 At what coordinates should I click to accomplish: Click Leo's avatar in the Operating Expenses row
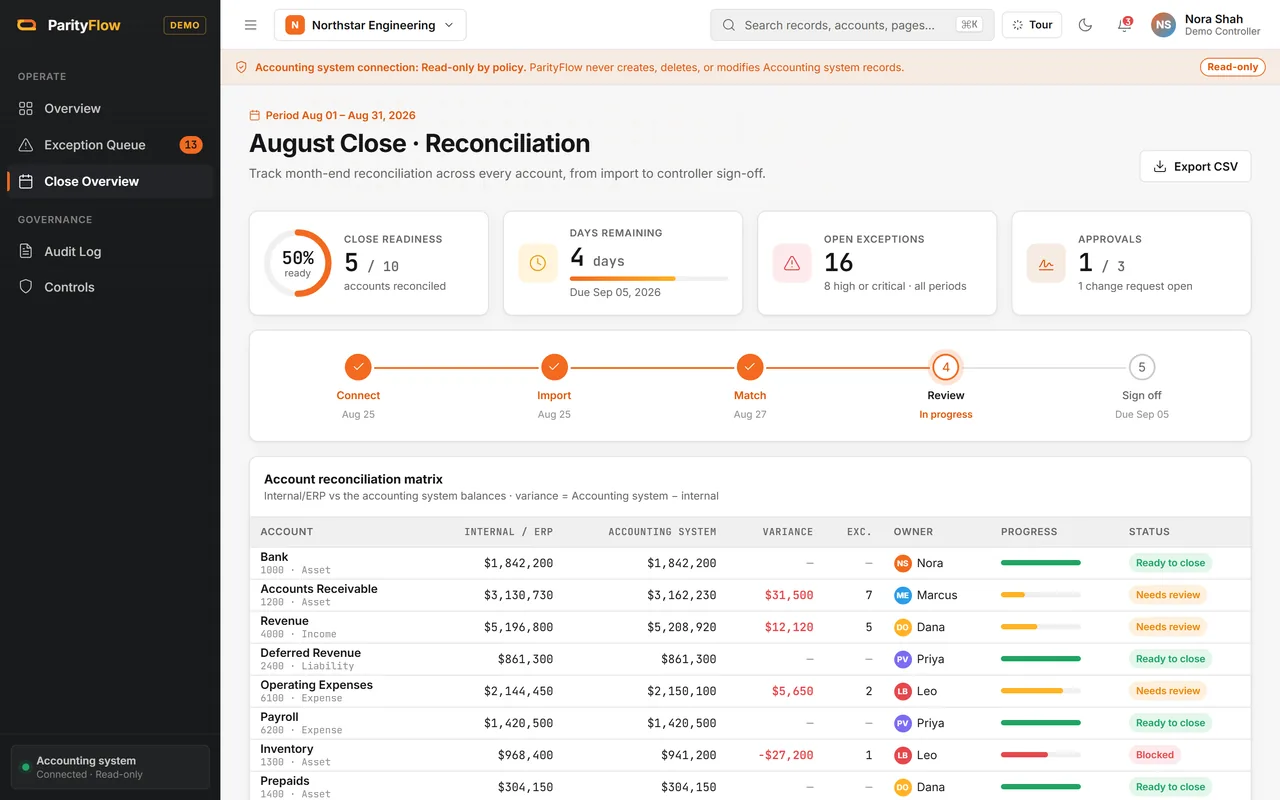(x=903, y=691)
